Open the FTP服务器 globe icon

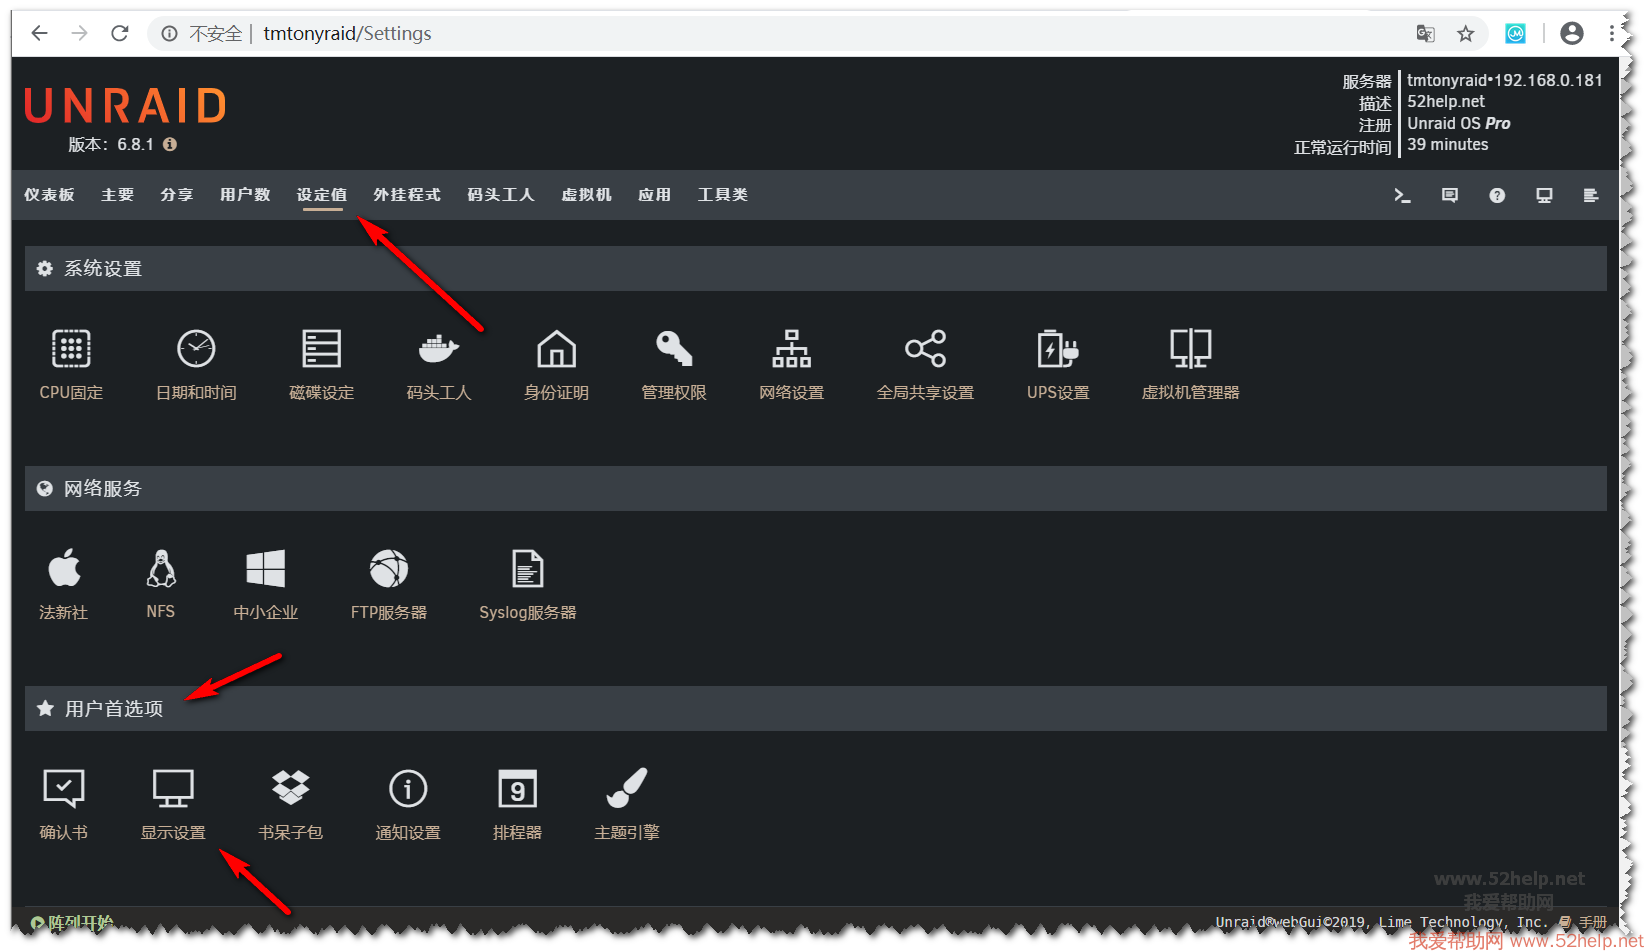[389, 569]
